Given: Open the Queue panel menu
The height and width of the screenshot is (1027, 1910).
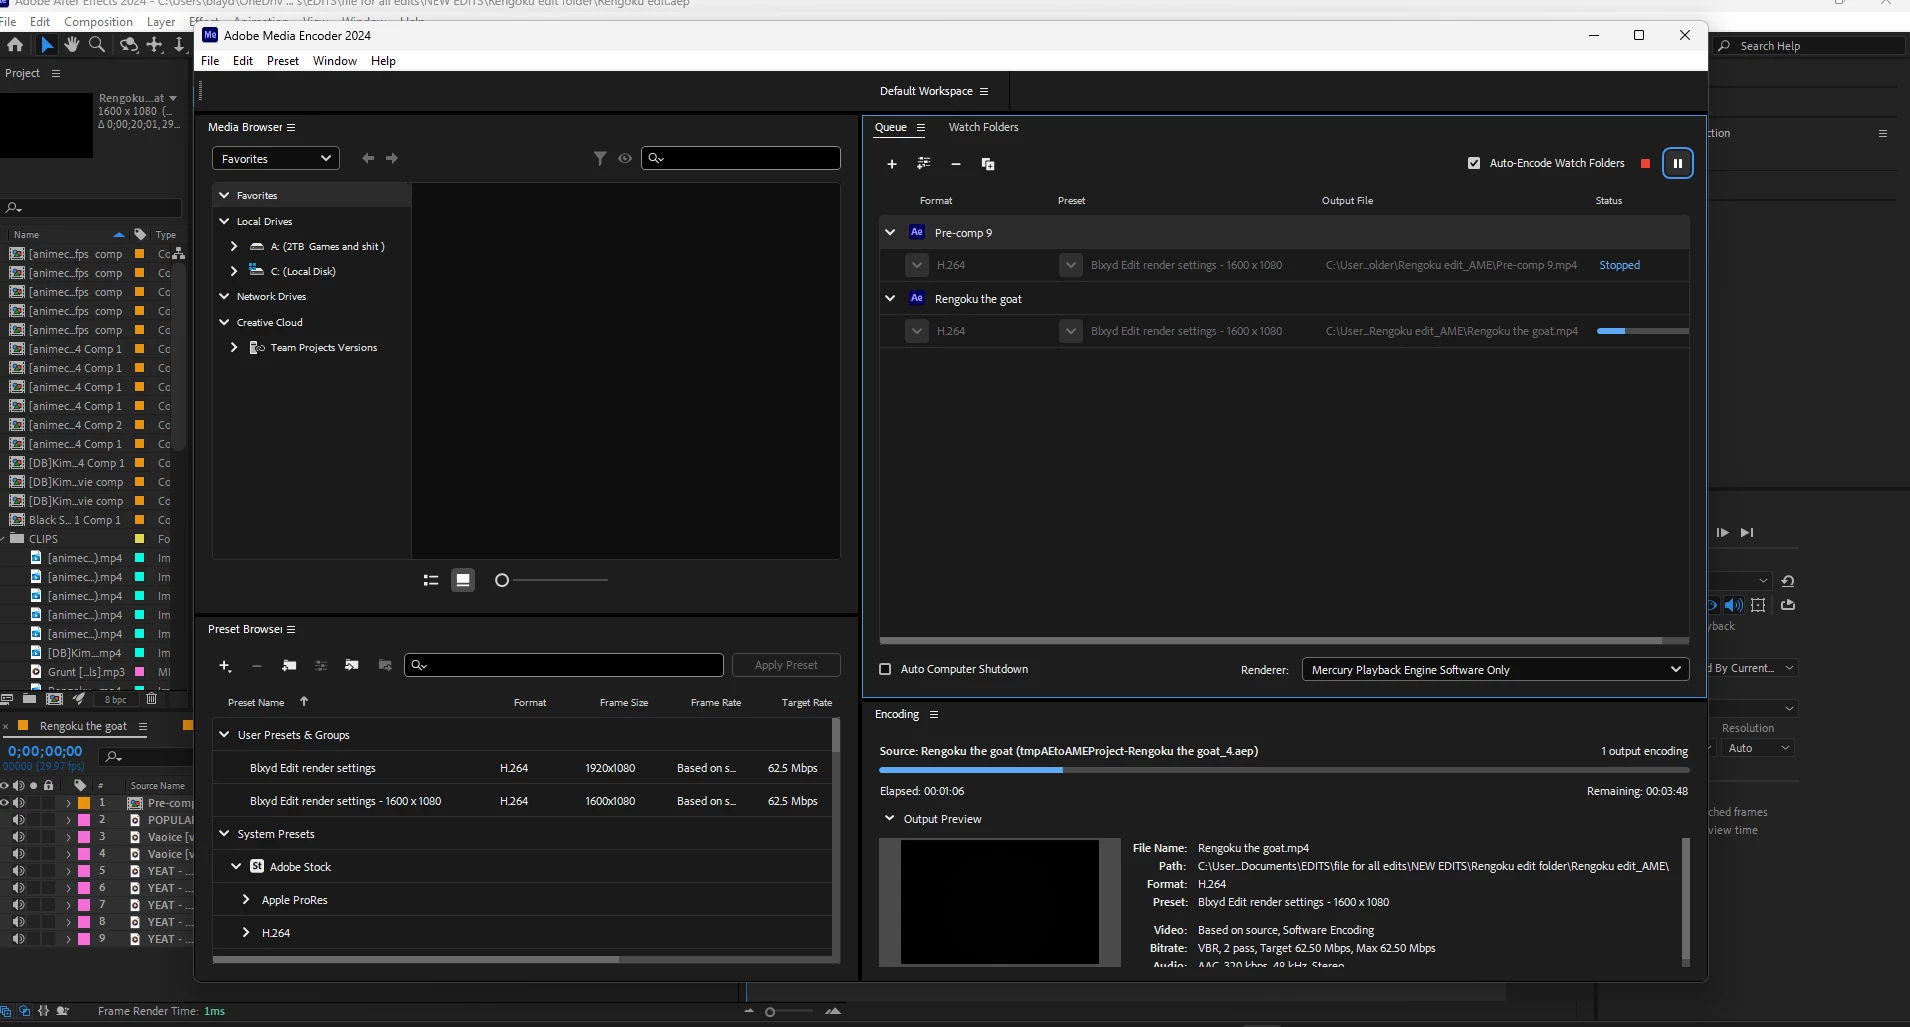Looking at the screenshot, I should click(x=921, y=128).
